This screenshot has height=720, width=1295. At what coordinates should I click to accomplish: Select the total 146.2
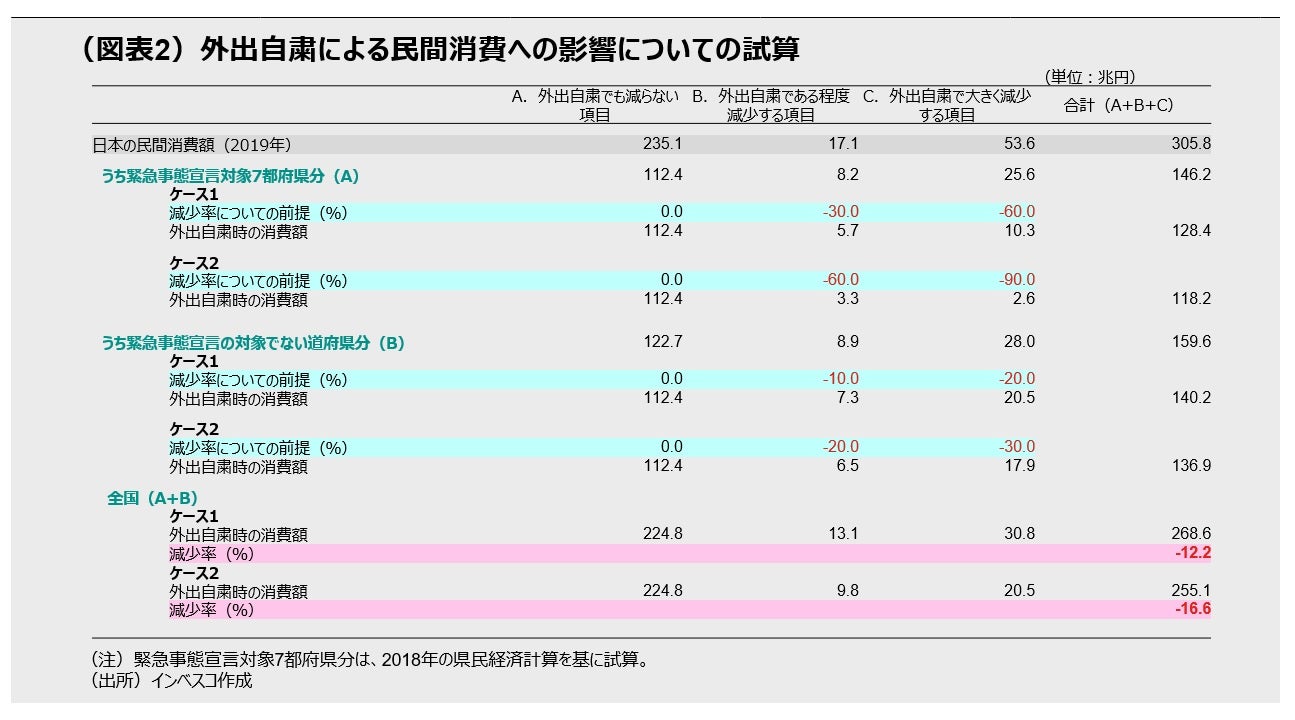point(1192,175)
